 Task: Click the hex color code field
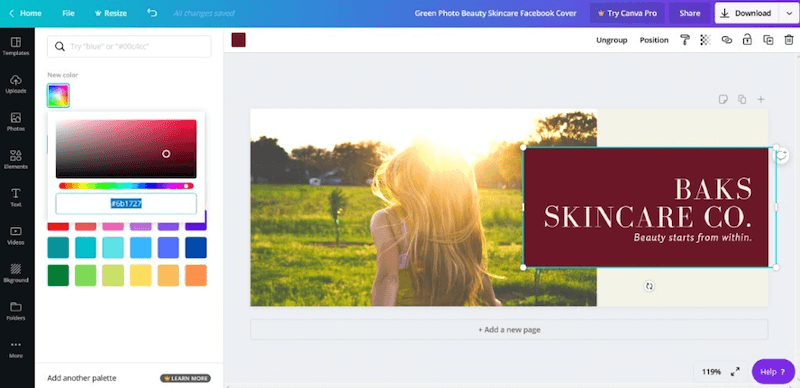tap(126, 204)
